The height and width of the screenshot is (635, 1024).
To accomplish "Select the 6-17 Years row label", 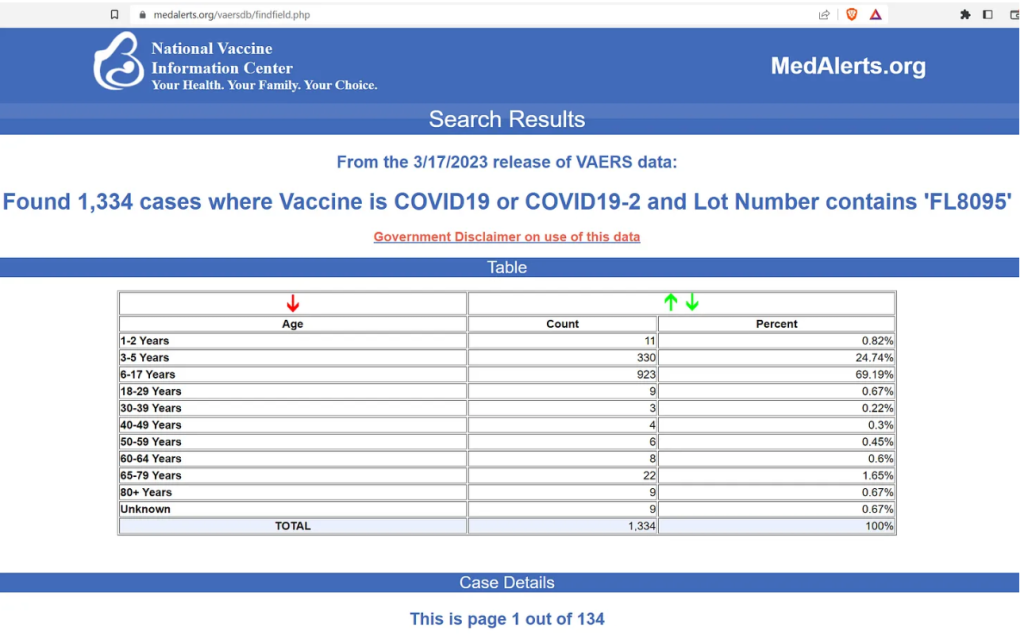I will click(148, 375).
